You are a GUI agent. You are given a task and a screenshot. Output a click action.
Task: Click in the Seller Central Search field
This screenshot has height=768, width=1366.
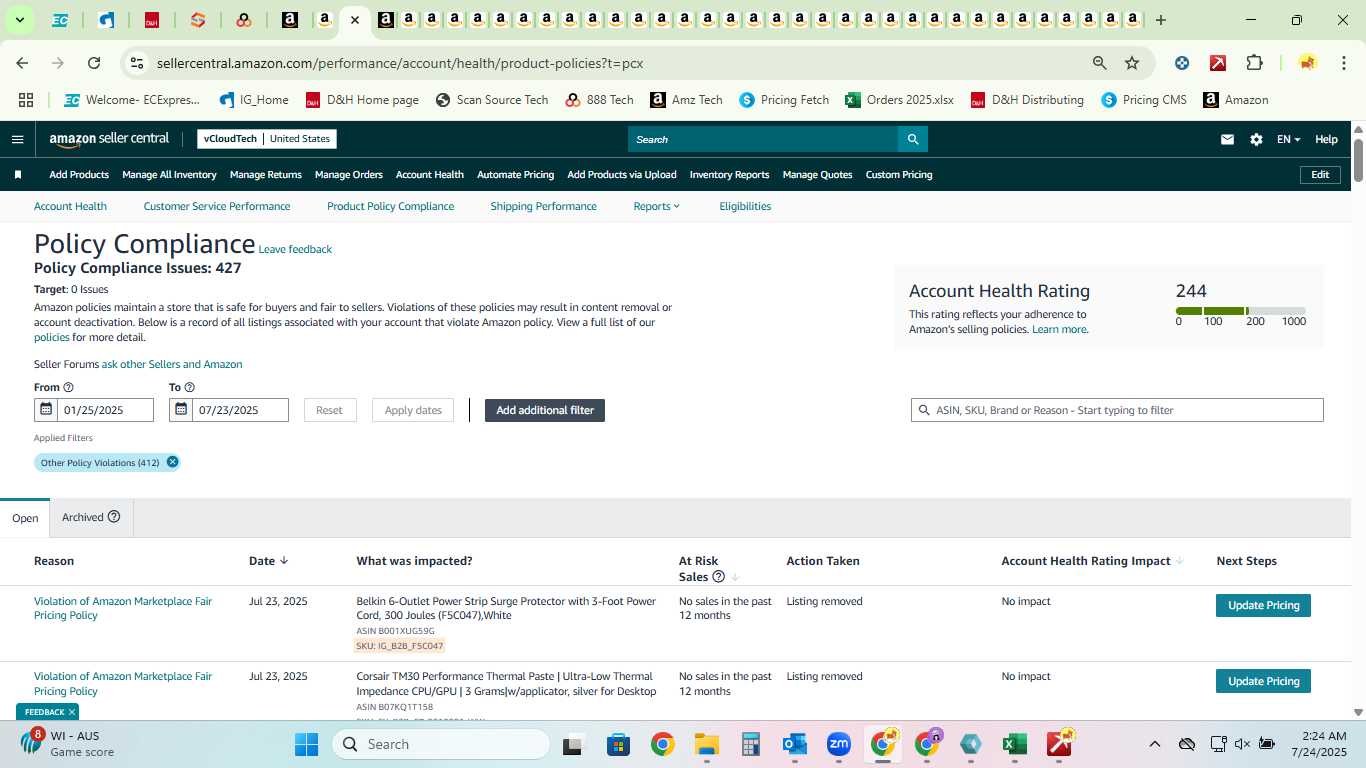pos(763,139)
